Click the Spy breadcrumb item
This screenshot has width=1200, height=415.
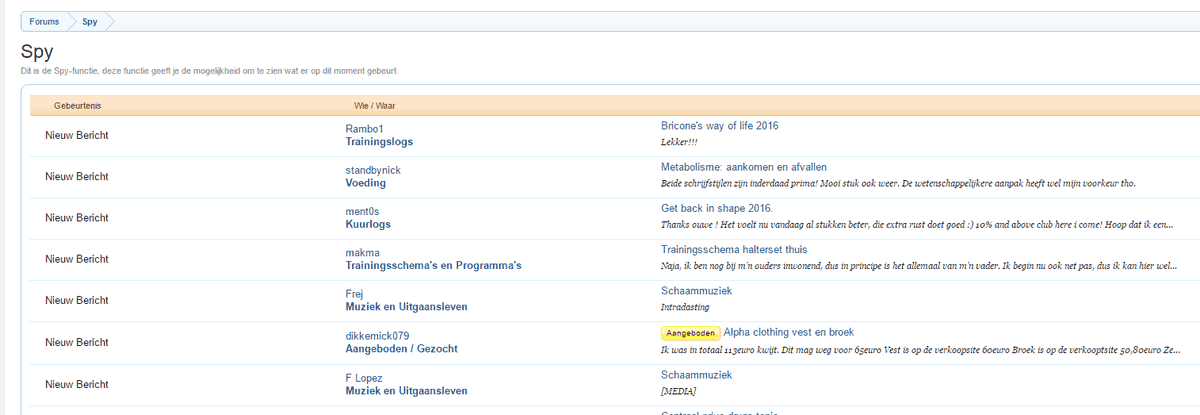[90, 21]
